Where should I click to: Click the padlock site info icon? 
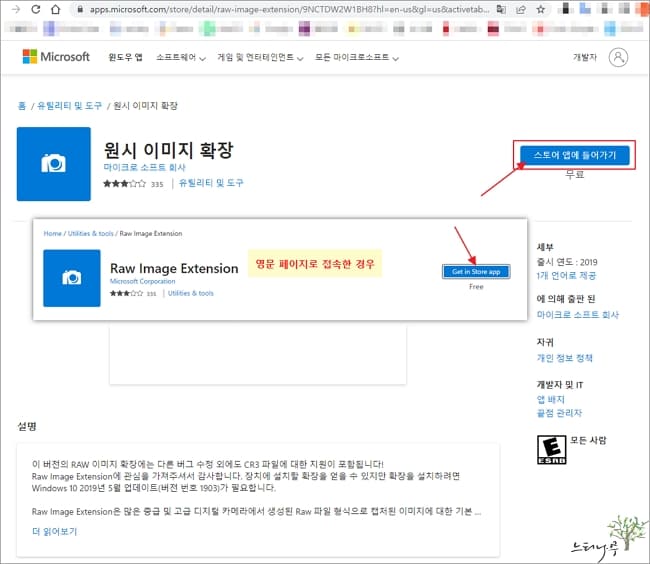tap(80, 9)
